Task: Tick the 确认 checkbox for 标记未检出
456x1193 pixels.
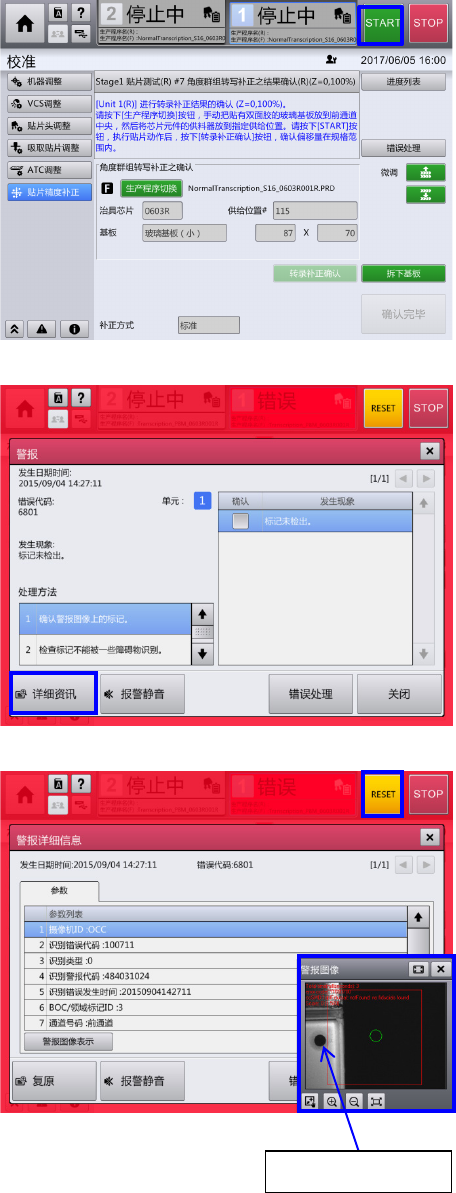Action: pos(241,521)
